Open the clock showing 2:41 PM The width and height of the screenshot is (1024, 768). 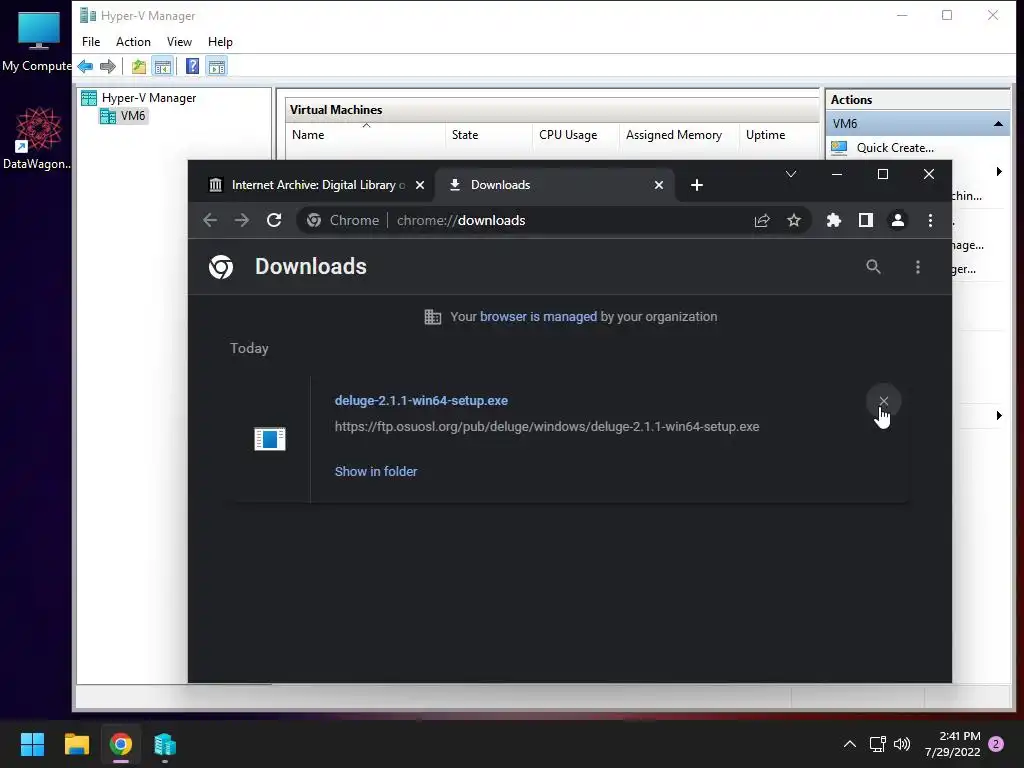click(x=953, y=744)
